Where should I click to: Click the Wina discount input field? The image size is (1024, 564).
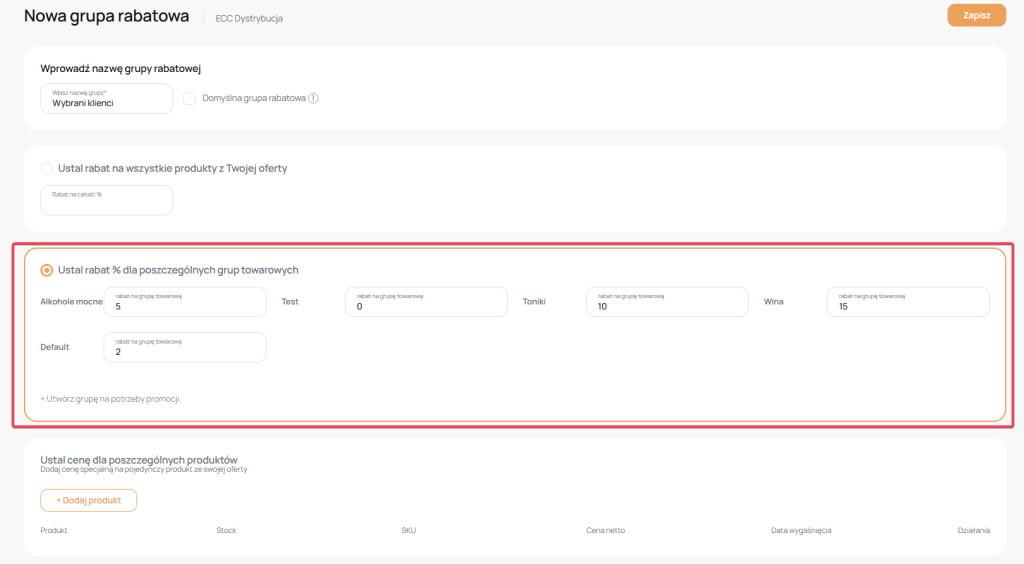(908, 302)
